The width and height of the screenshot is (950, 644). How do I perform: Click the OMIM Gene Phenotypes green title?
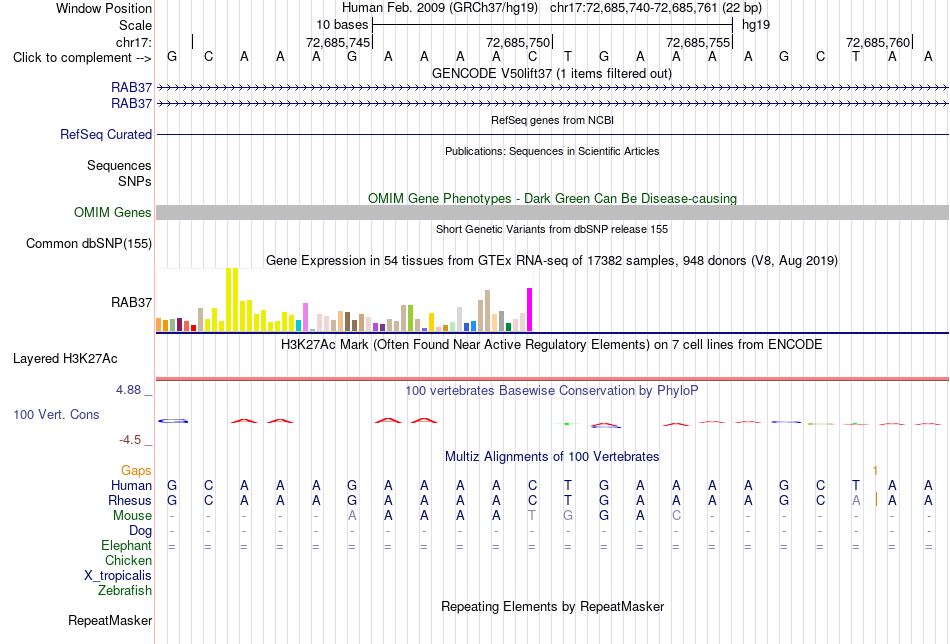tap(552, 199)
